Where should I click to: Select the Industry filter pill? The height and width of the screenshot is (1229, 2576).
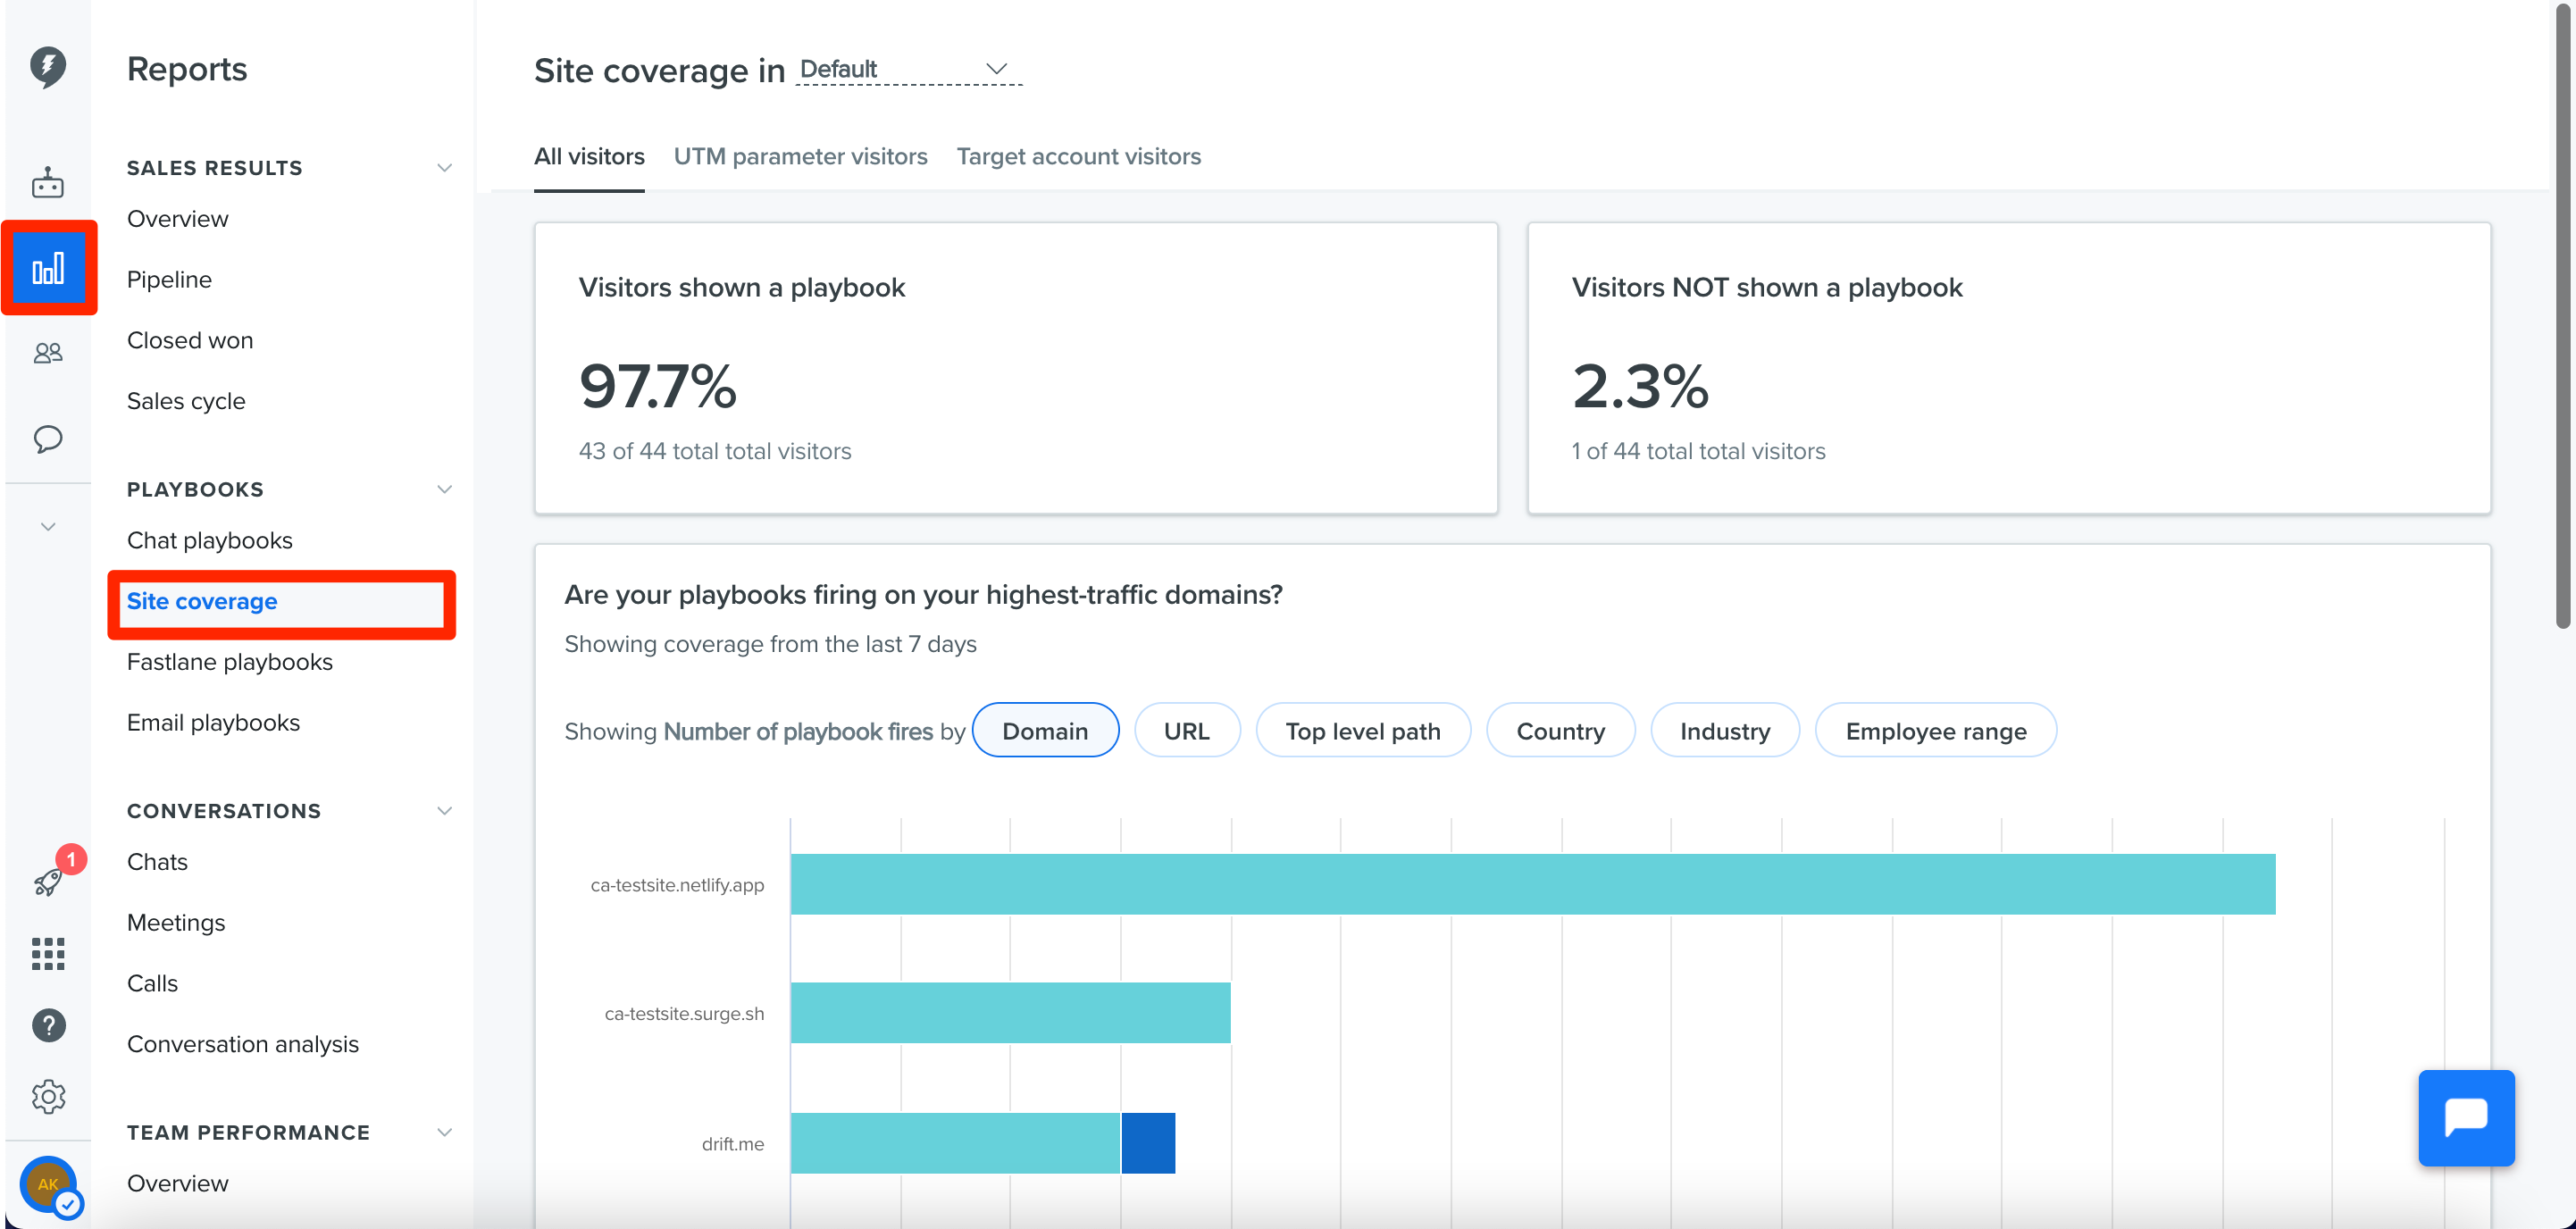pyautogui.click(x=1724, y=731)
